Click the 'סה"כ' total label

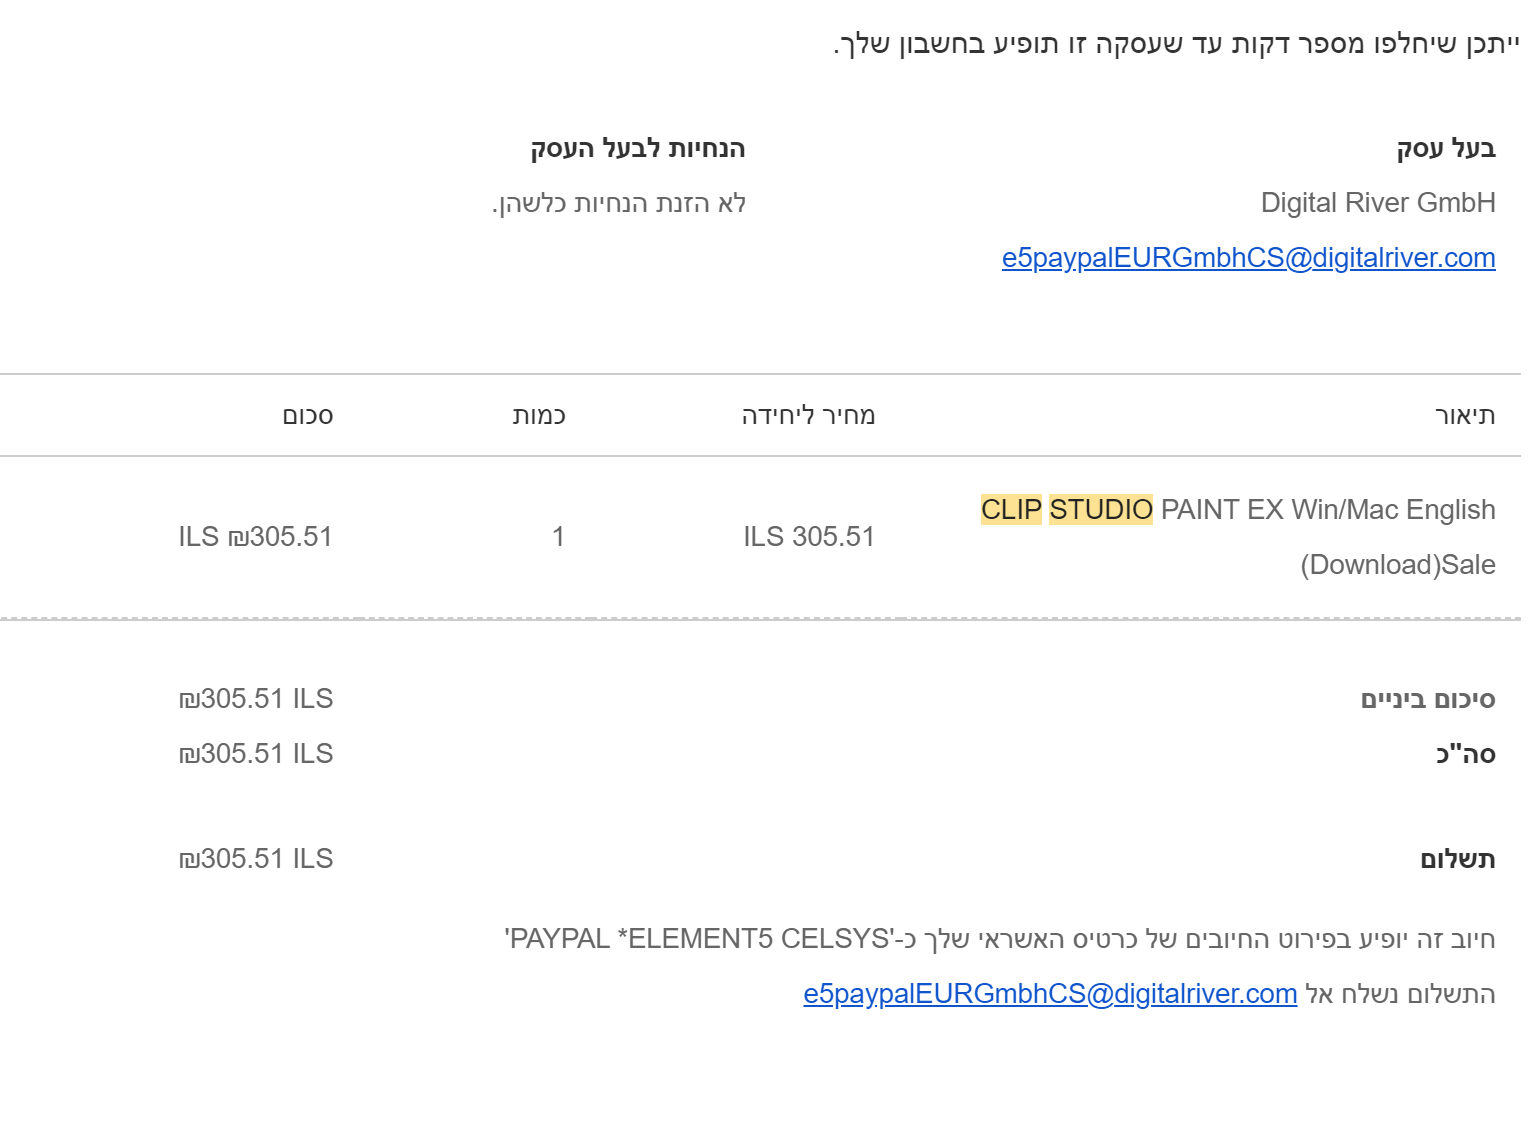click(x=1466, y=754)
